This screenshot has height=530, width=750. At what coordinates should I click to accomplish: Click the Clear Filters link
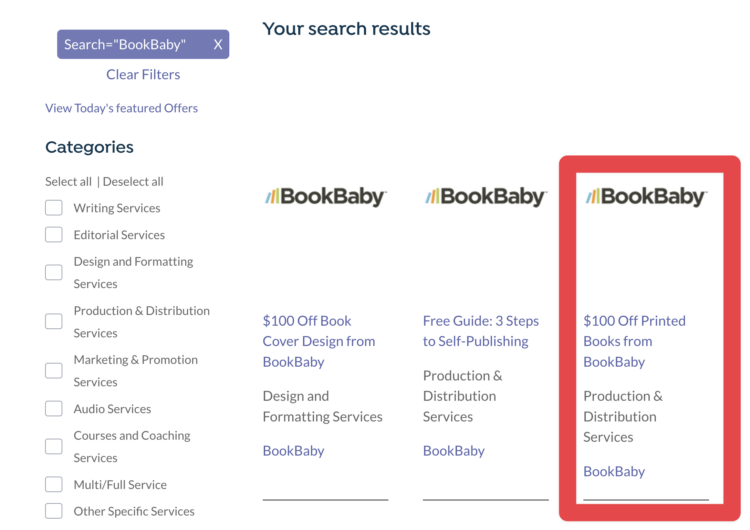(x=143, y=75)
